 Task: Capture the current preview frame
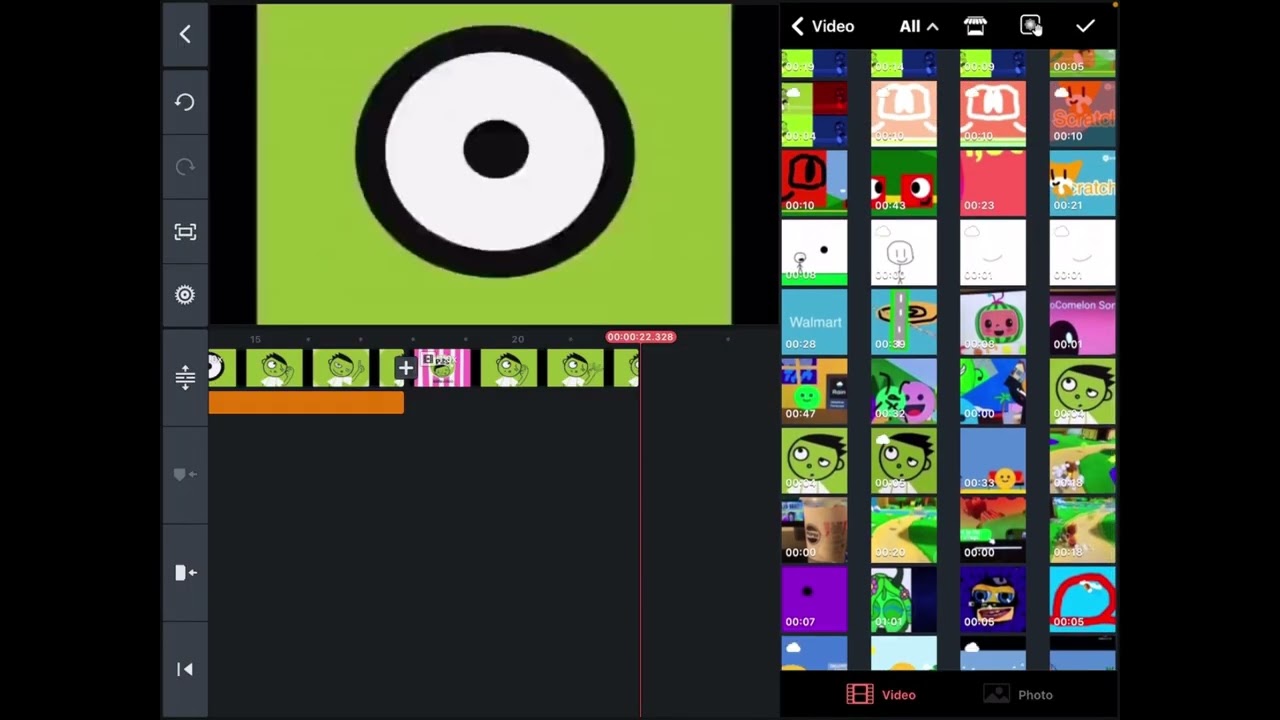(x=185, y=232)
